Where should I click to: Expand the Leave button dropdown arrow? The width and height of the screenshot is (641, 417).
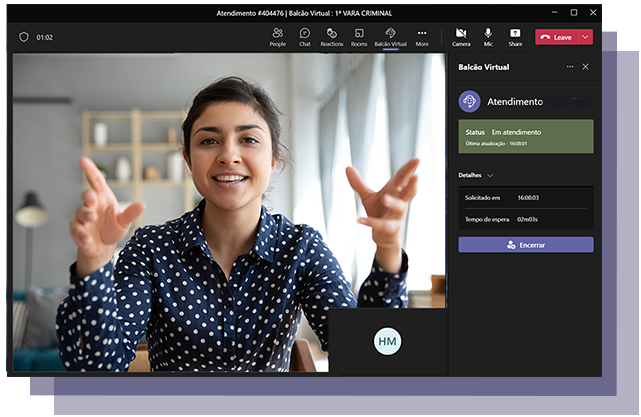point(586,37)
